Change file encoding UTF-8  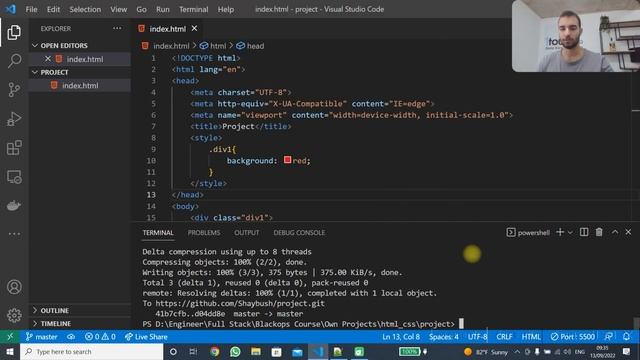click(478, 337)
